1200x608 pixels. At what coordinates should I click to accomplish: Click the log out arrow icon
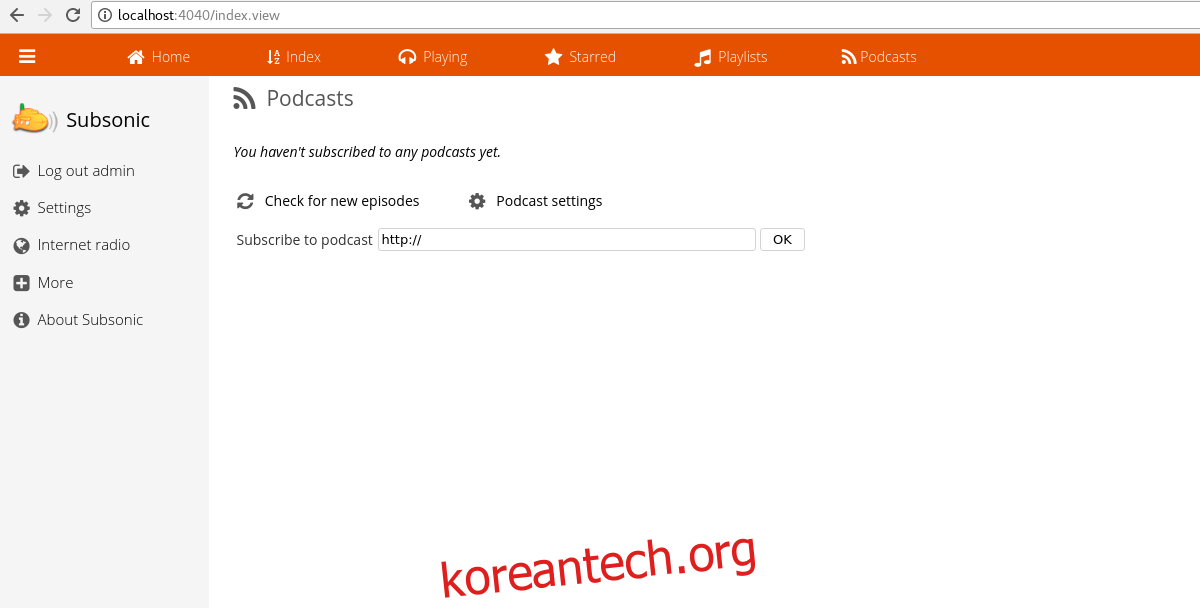(21, 171)
